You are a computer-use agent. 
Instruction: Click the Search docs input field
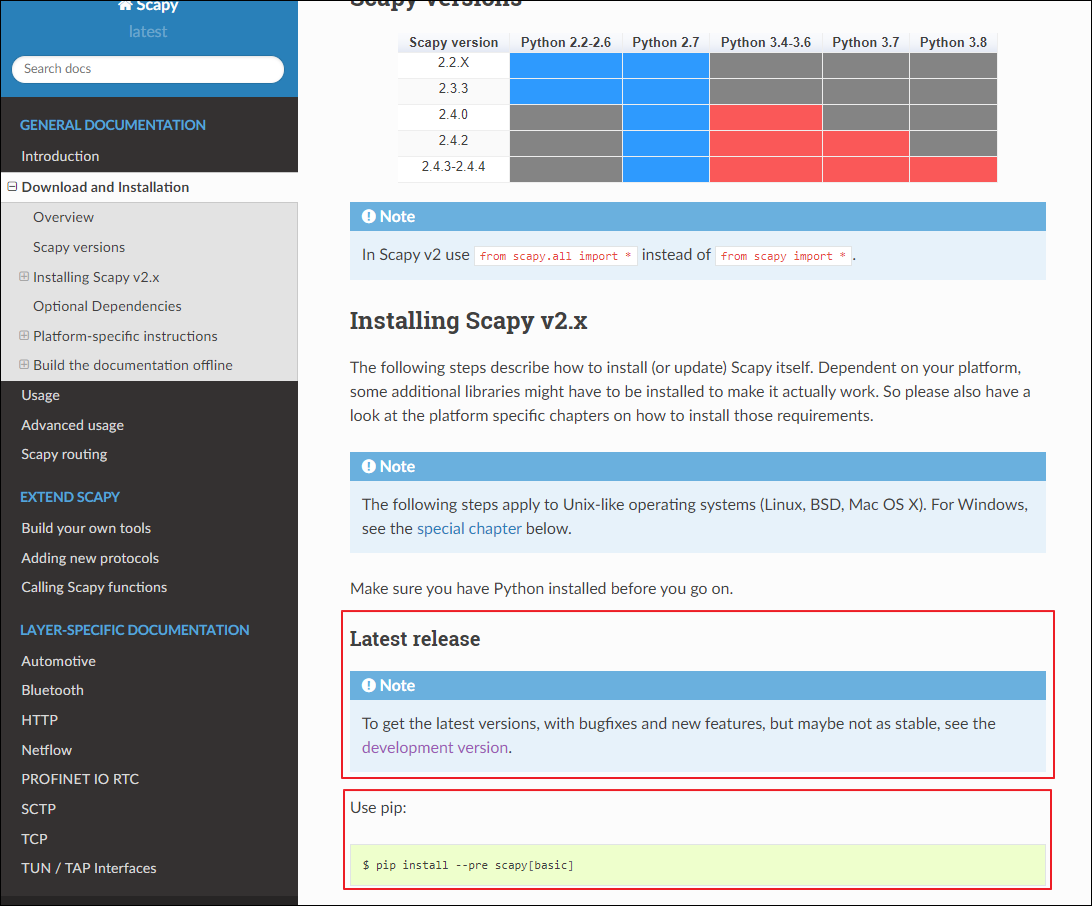(148, 69)
